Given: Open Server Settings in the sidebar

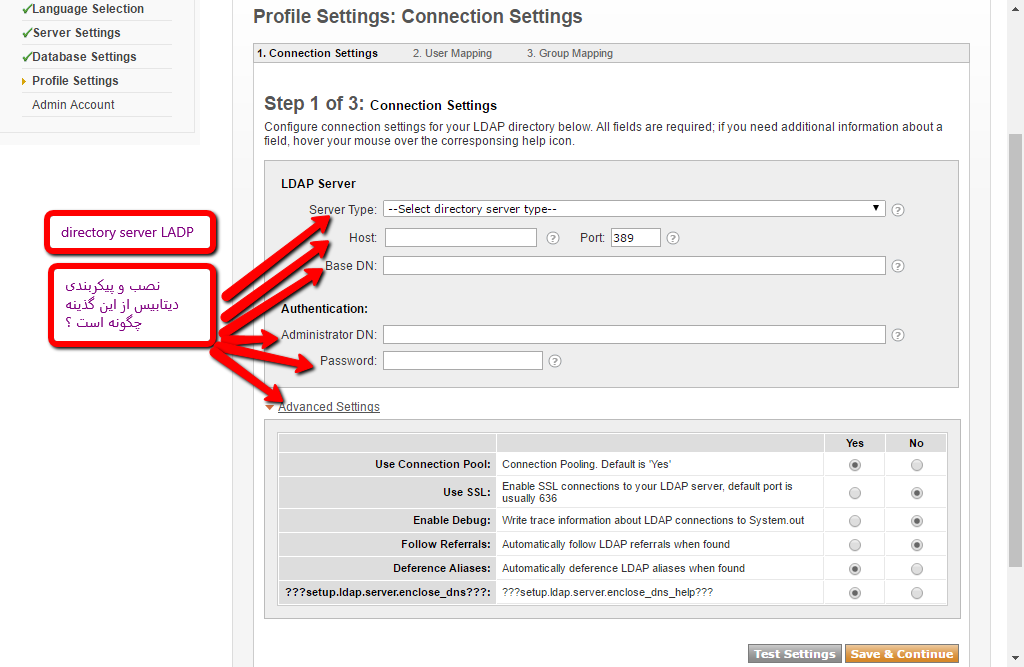Looking at the screenshot, I should coord(76,33).
